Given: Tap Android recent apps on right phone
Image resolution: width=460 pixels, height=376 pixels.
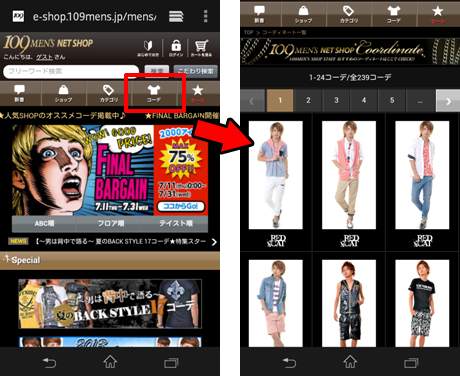Looking at the screenshot, I should [411, 362].
